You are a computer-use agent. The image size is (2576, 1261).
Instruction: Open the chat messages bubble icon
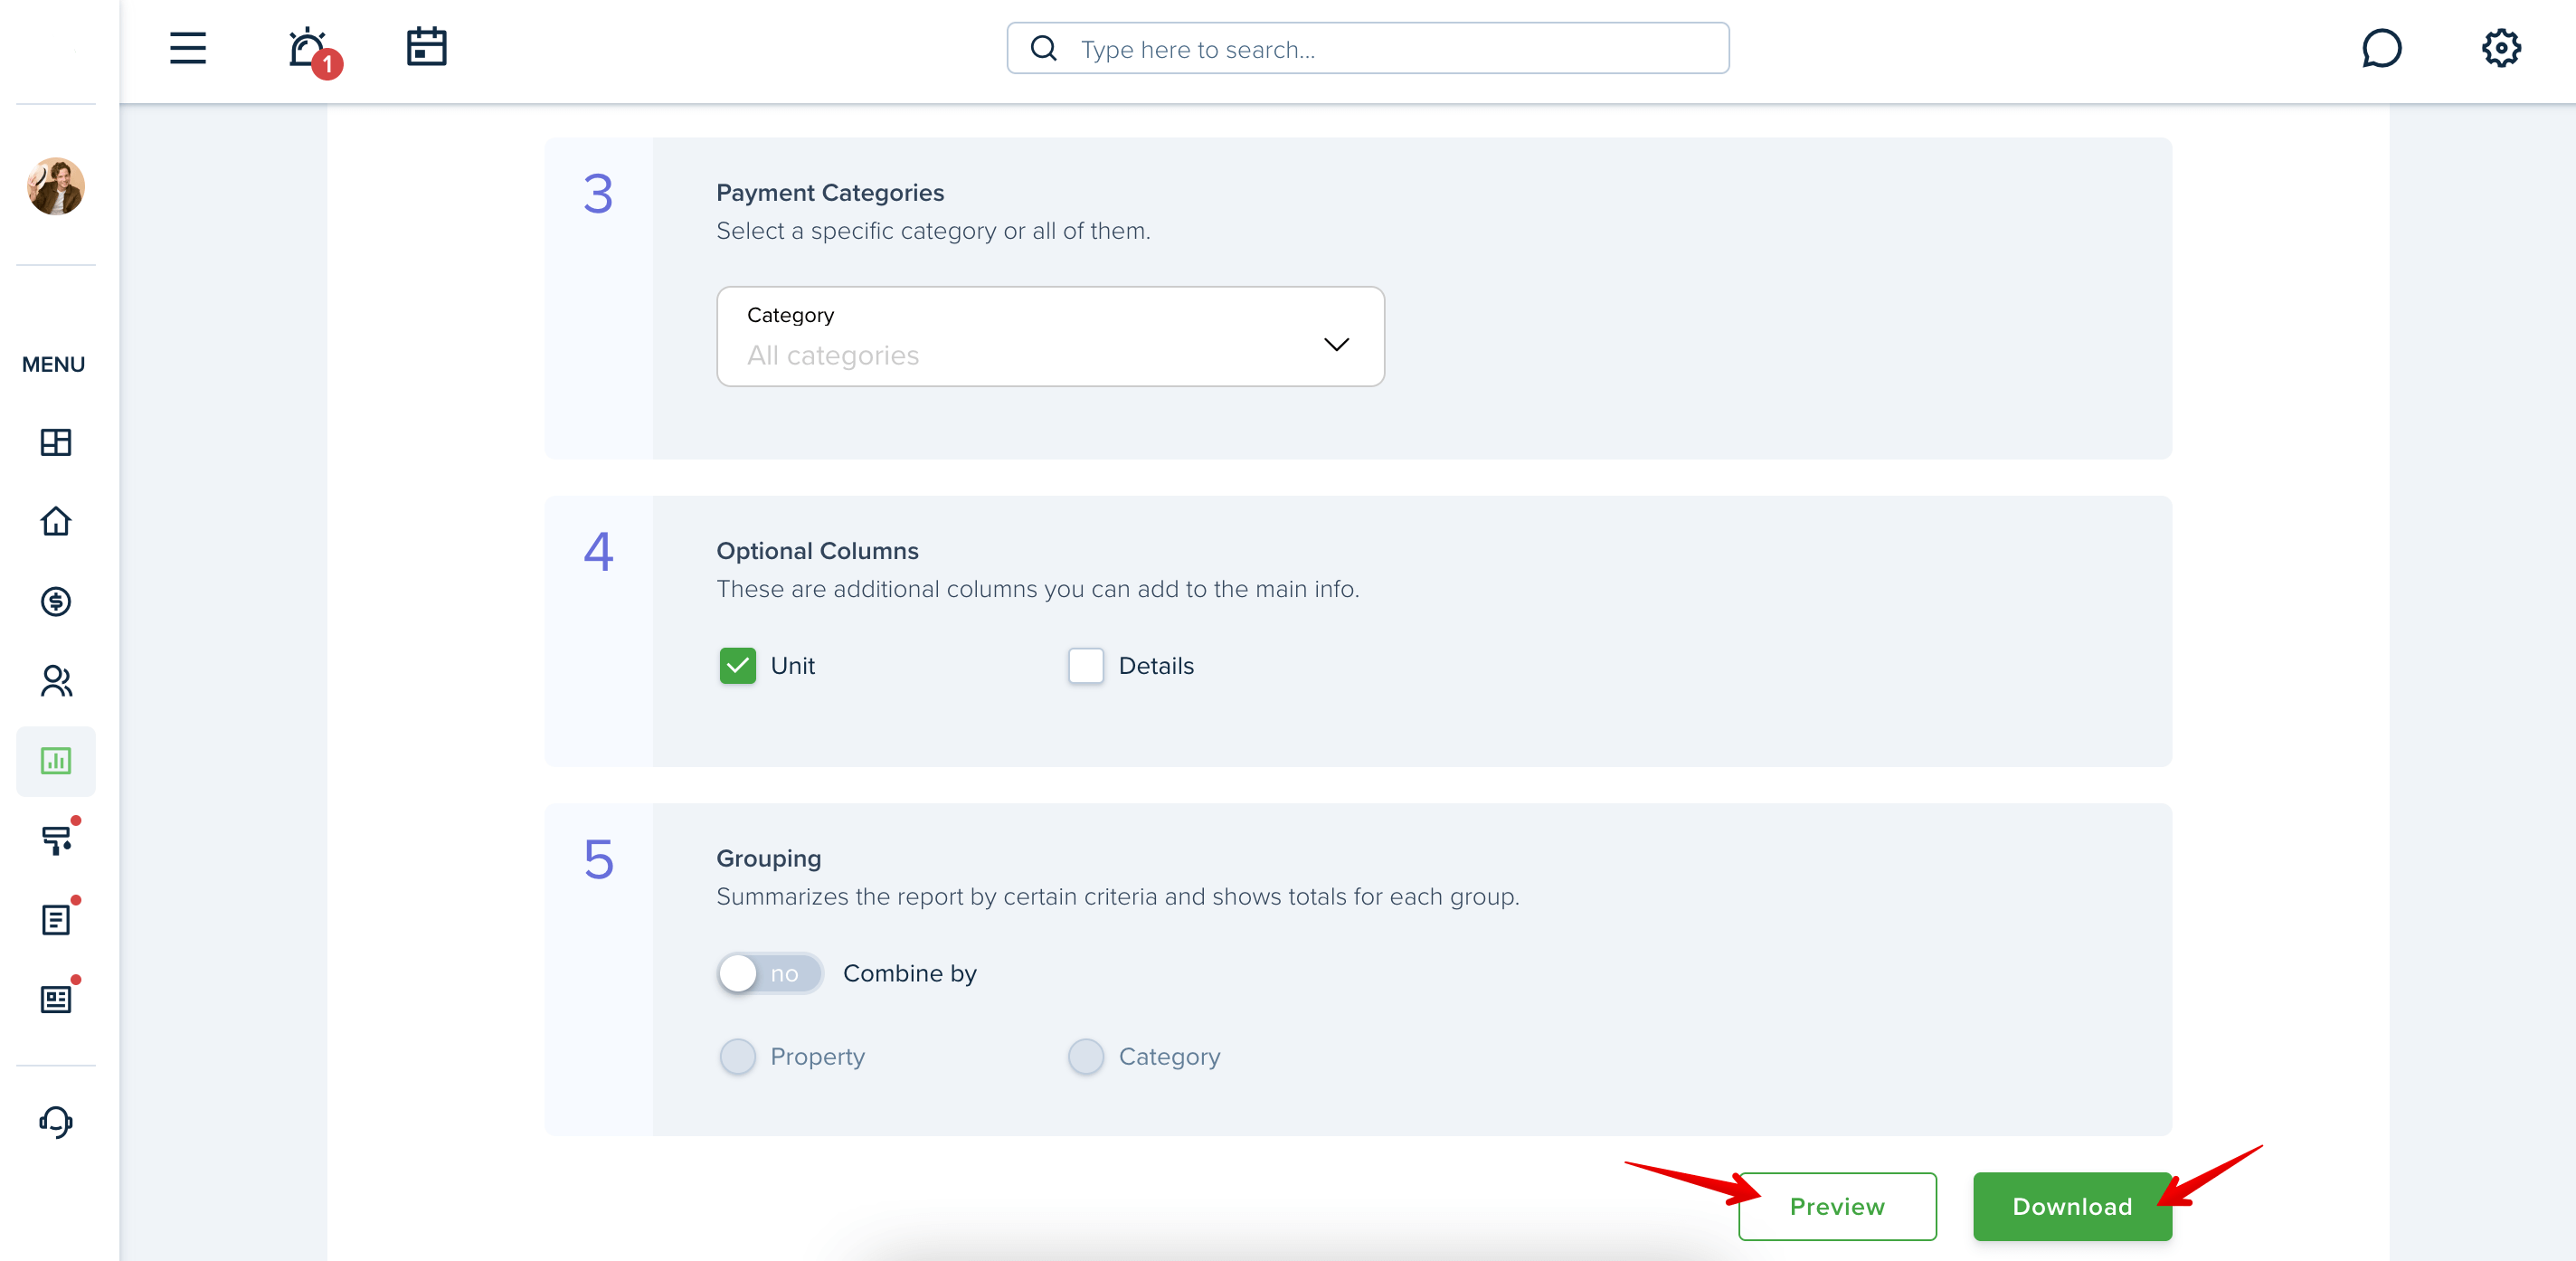pyautogui.click(x=2382, y=48)
